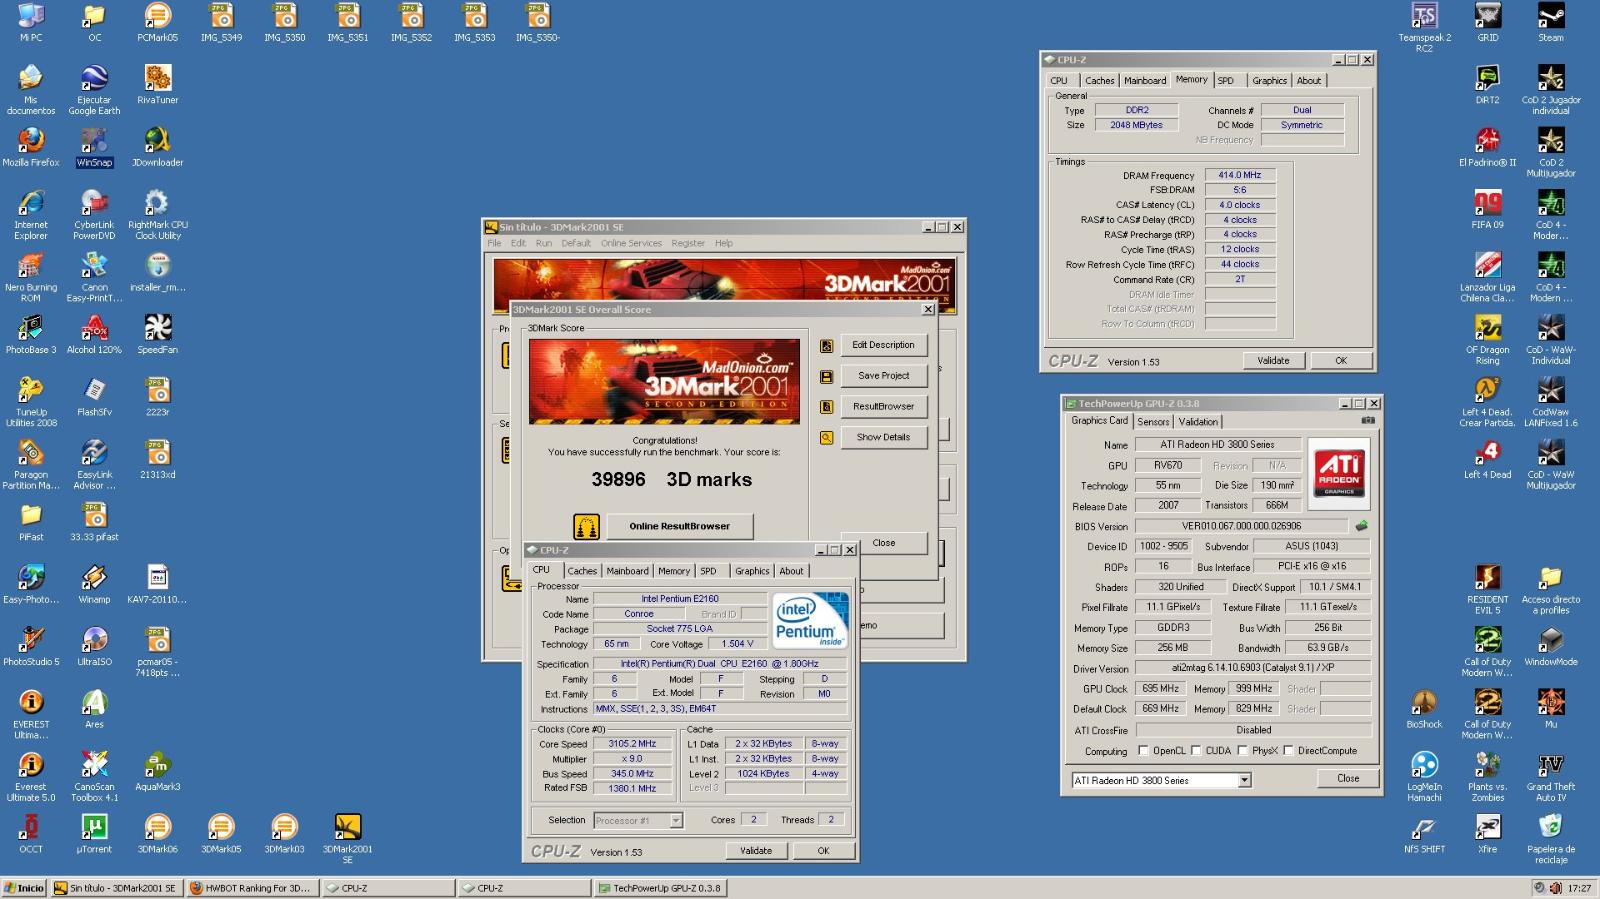Click 39896 3D marks score text
1600x899 pixels.
(671, 479)
